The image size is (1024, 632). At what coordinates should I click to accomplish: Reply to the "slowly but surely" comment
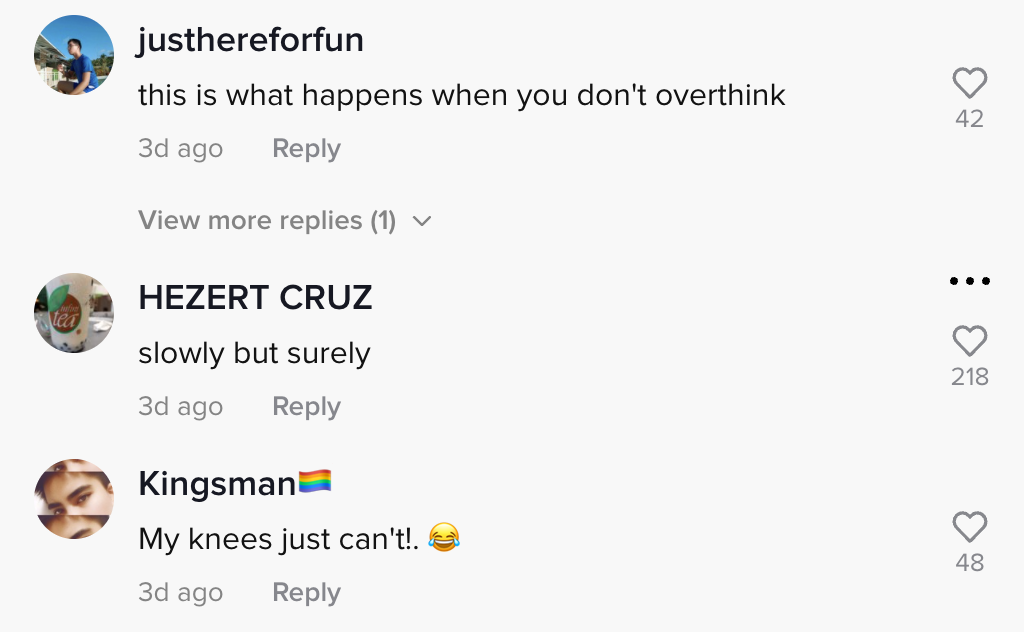coord(306,407)
